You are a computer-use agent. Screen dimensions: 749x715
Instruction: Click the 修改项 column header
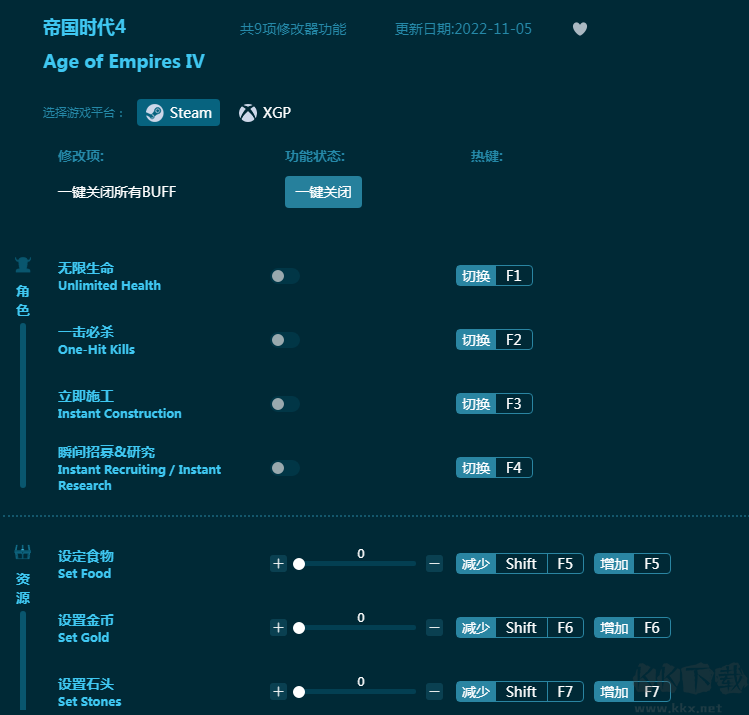tap(81, 156)
